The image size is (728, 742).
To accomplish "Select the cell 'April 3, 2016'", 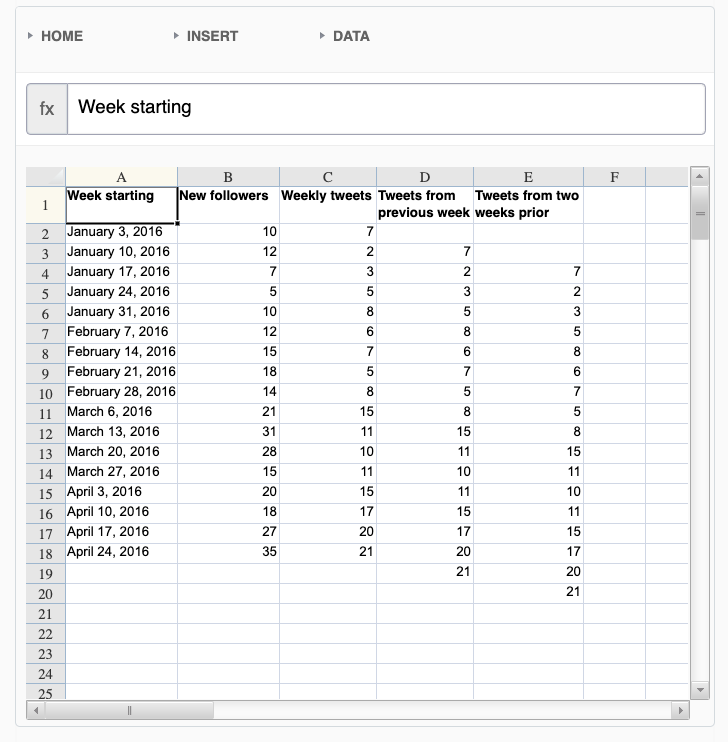I will pyautogui.click(x=122, y=494).
